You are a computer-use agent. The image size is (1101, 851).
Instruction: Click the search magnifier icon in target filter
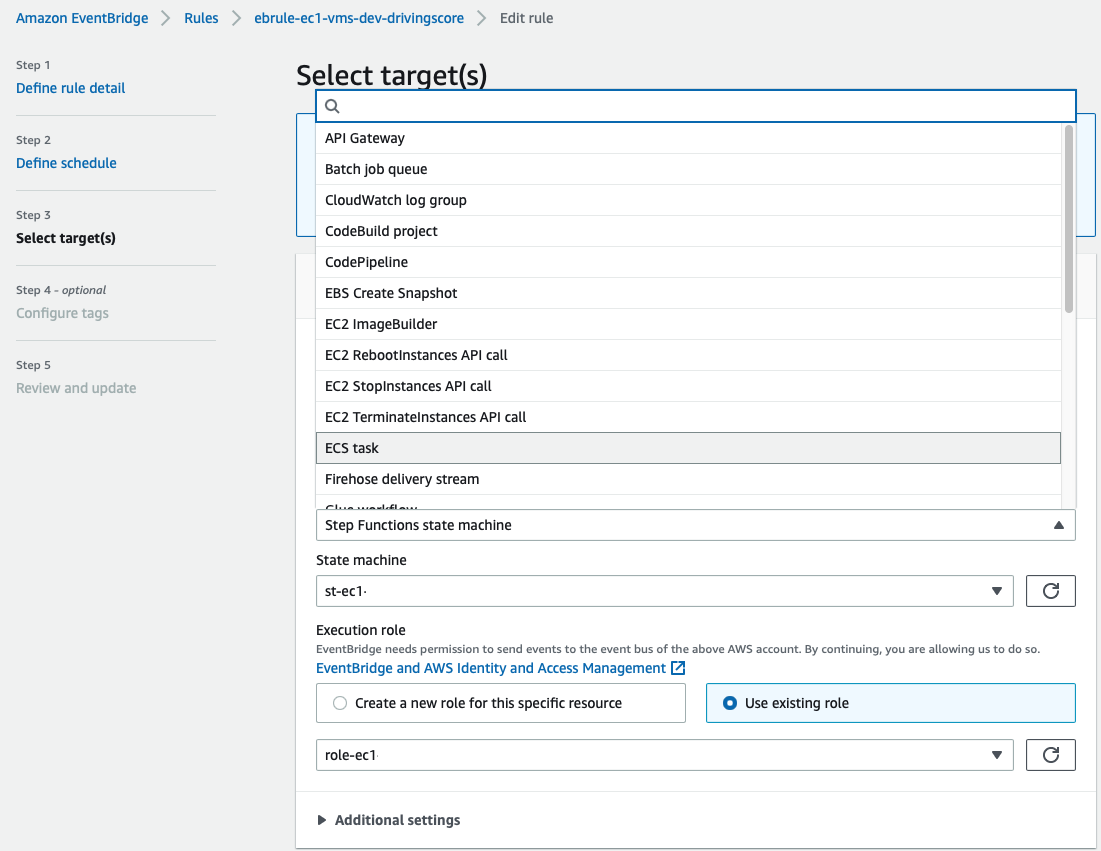point(333,106)
